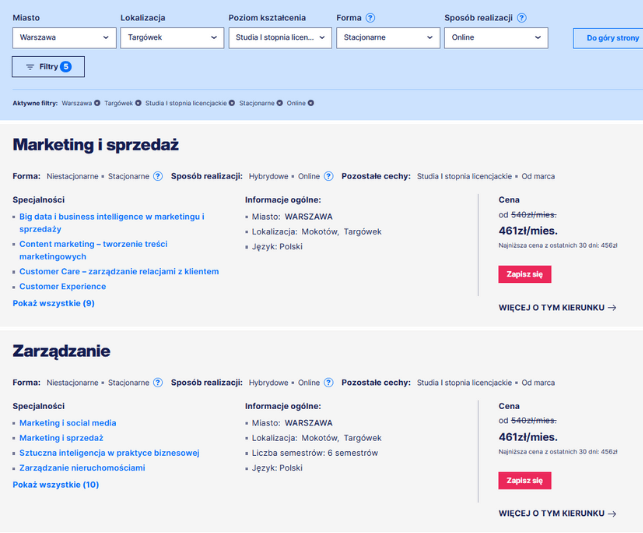This screenshot has height=533, width=643.
Task: Open Sztuczna inteligencja w praktyce biznesowej link
Action: click(109, 453)
